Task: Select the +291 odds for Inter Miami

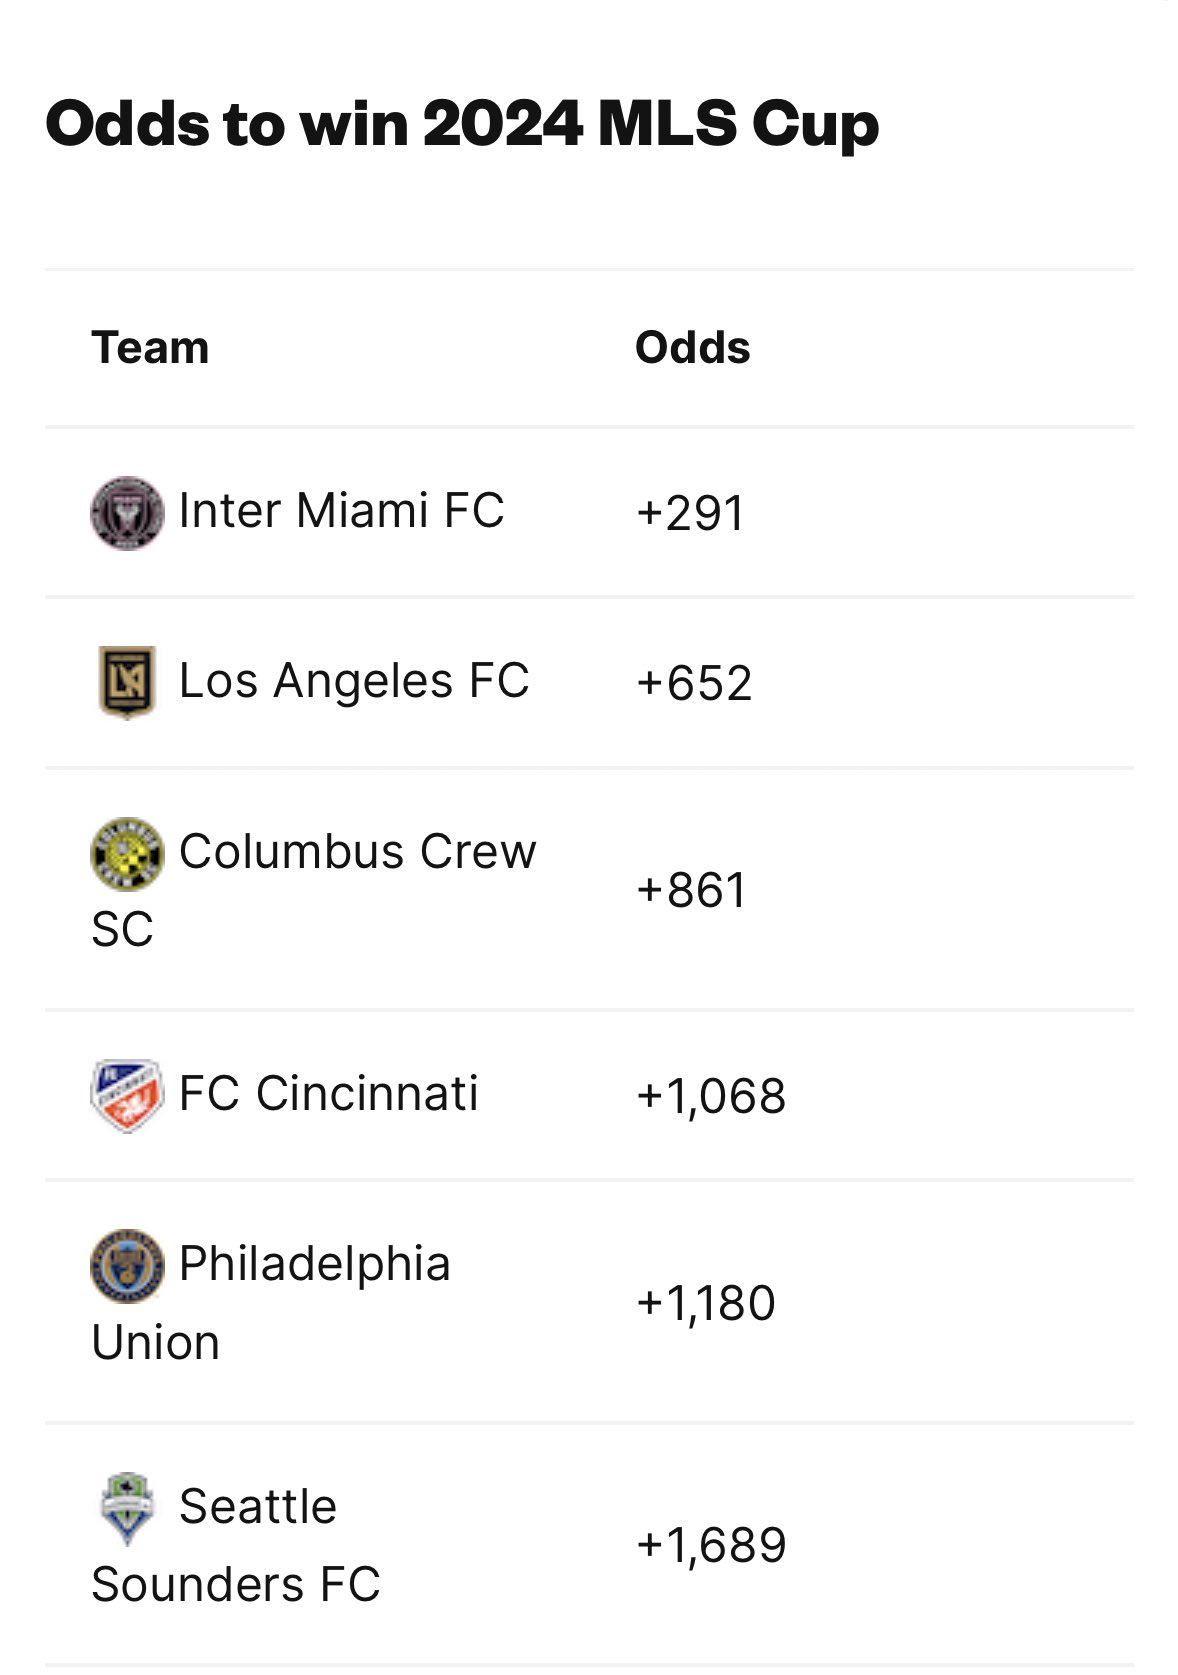Action: point(690,514)
